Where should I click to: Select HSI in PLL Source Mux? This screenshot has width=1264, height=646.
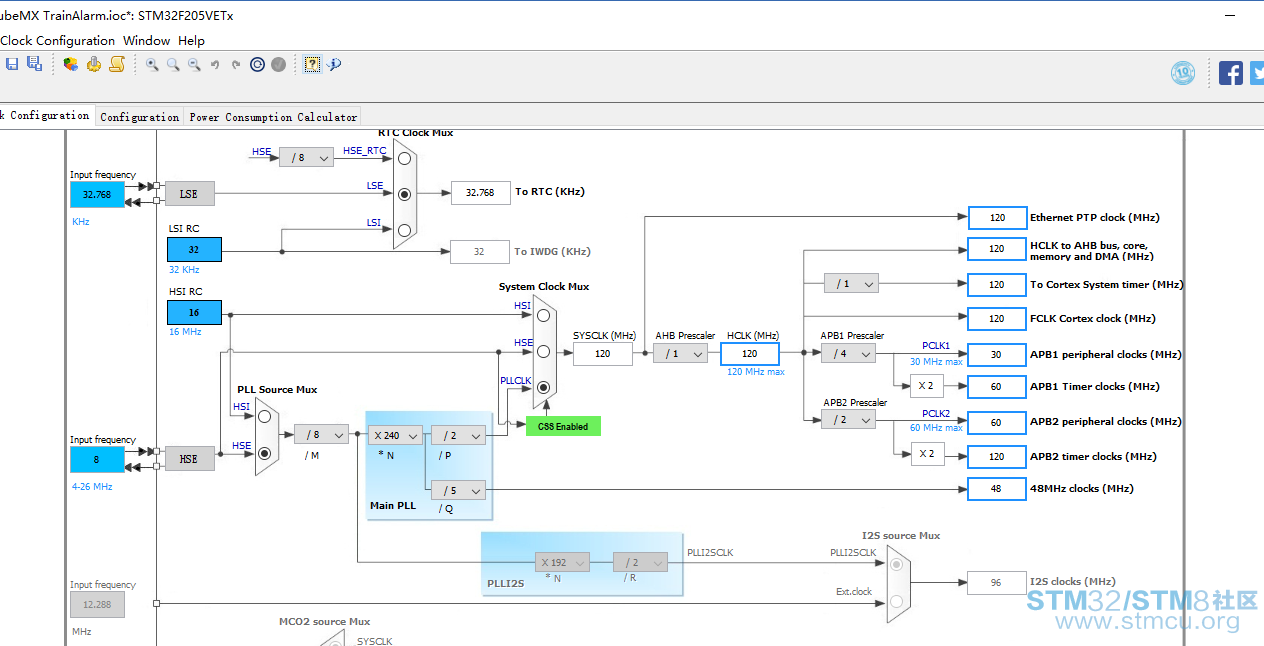(x=264, y=417)
